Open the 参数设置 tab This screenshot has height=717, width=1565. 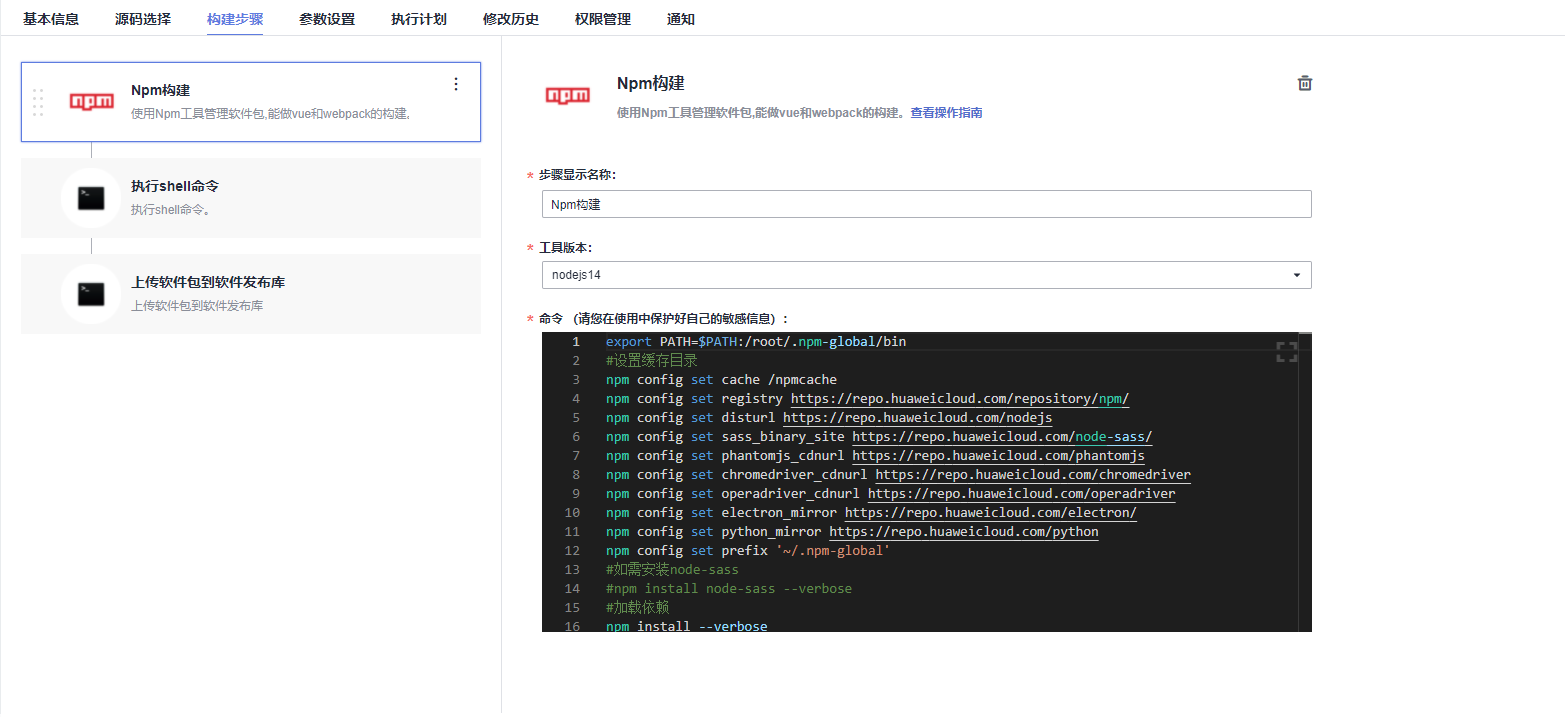tap(327, 19)
